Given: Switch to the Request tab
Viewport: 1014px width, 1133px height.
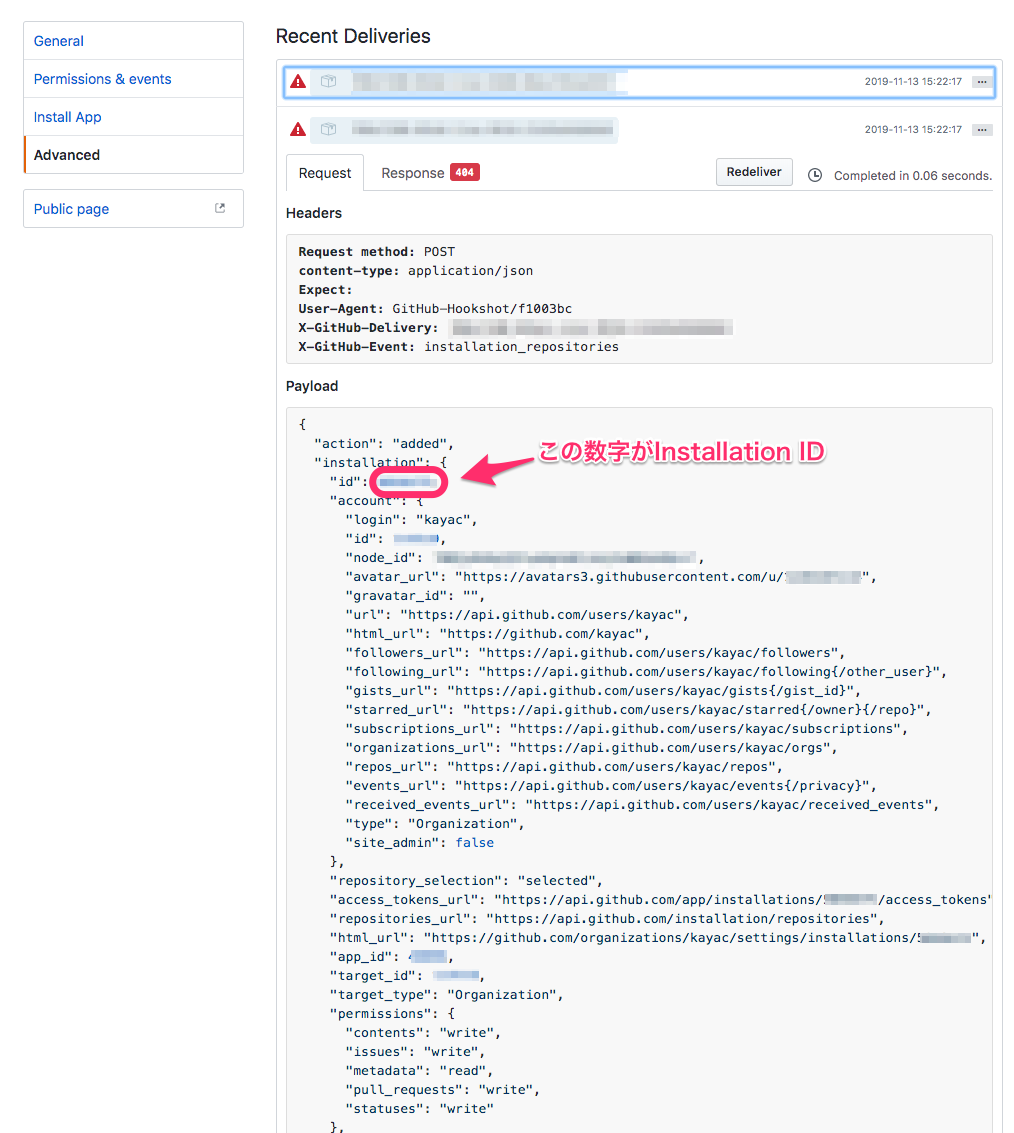Looking at the screenshot, I should tap(325, 173).
